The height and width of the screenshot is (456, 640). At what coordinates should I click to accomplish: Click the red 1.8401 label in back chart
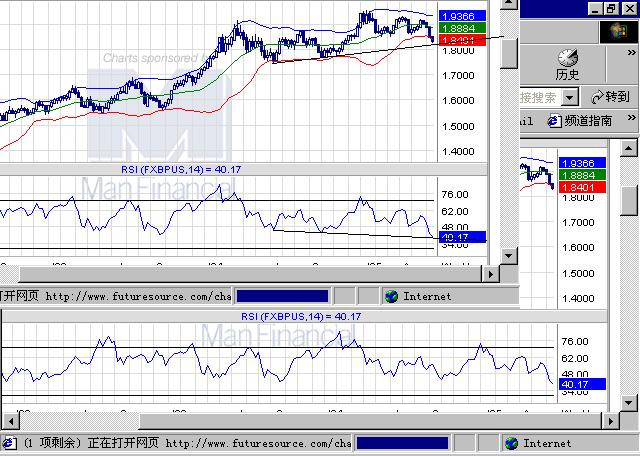click(582, 187)
